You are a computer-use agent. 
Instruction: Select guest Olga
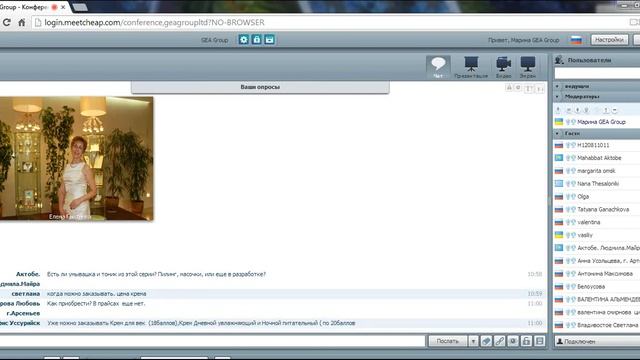[x=583, y=197]
